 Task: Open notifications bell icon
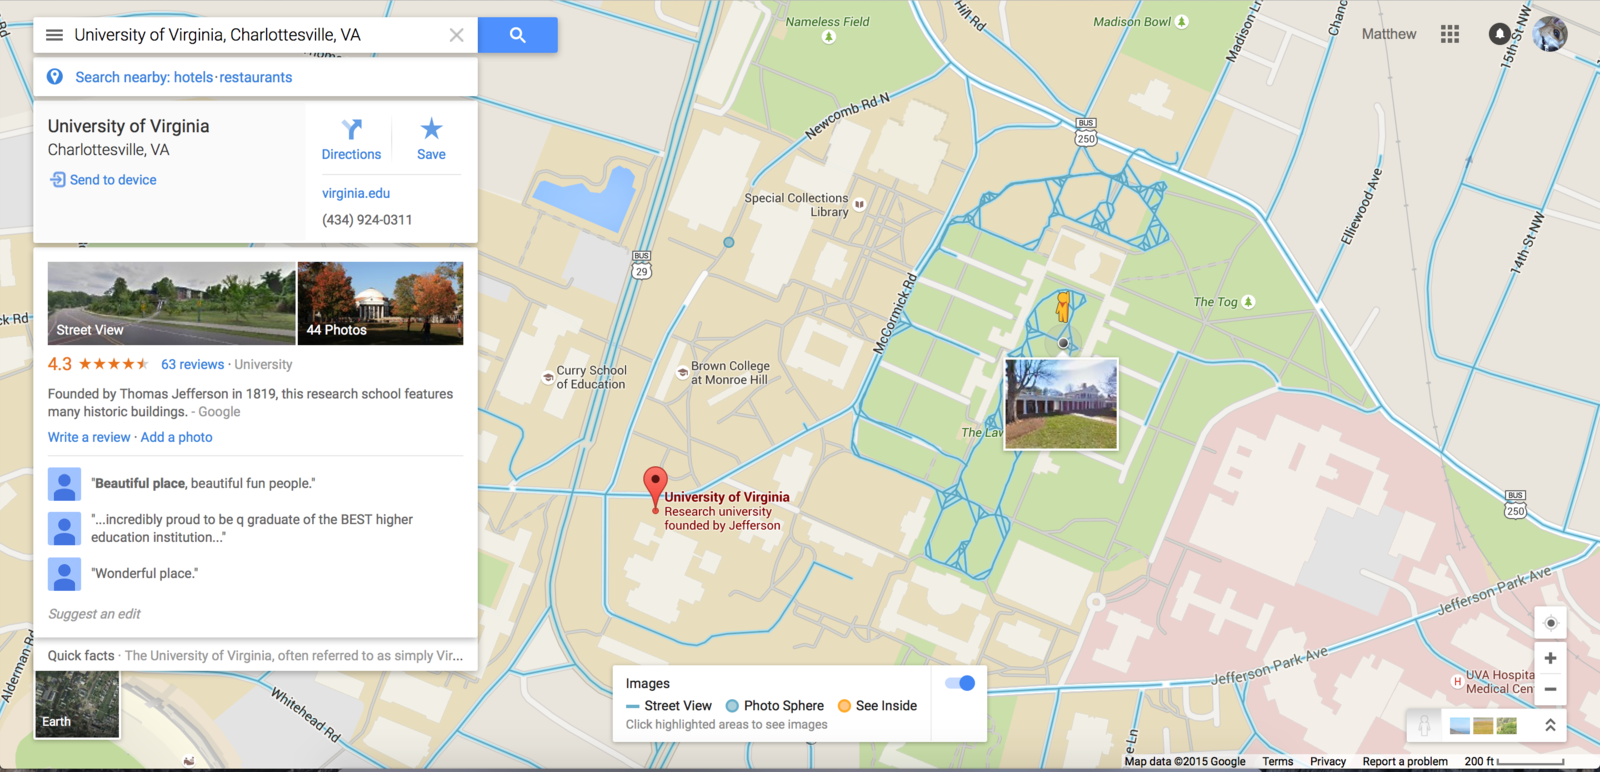tap(1499, 34)
